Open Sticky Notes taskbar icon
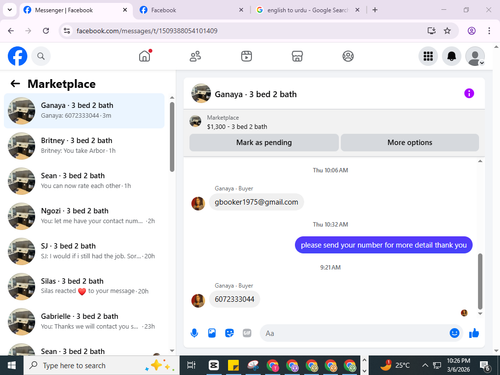The image size is (500, 375). tap(233, 366)
